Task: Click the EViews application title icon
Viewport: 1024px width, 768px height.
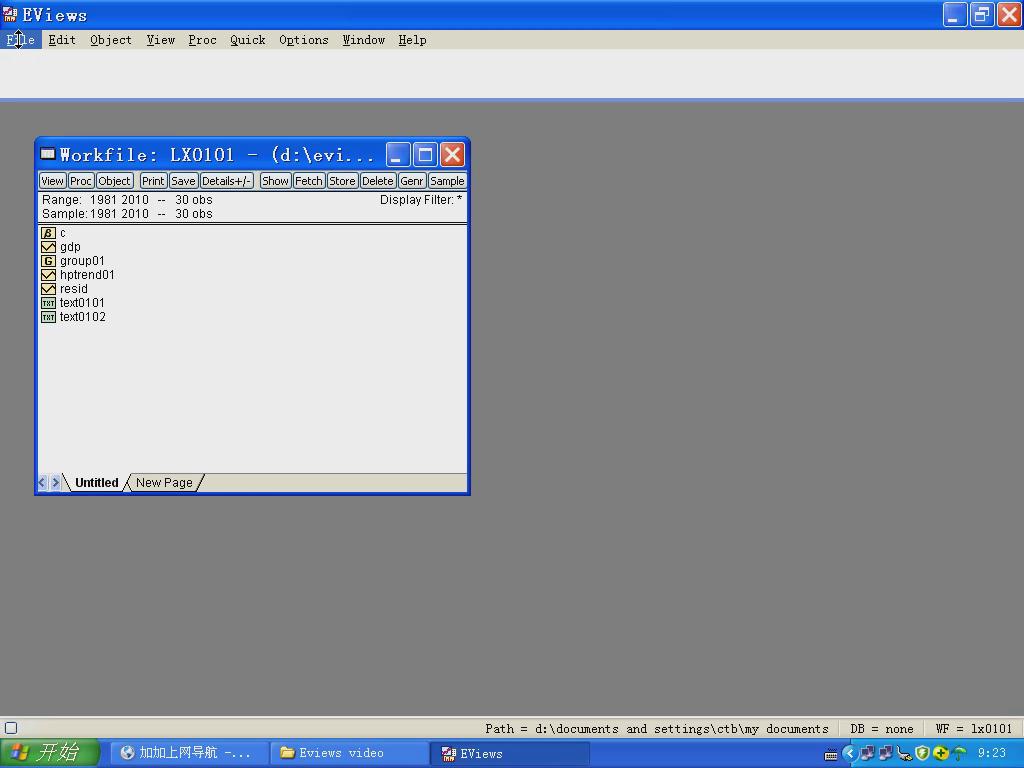Action: click(10, 14)
